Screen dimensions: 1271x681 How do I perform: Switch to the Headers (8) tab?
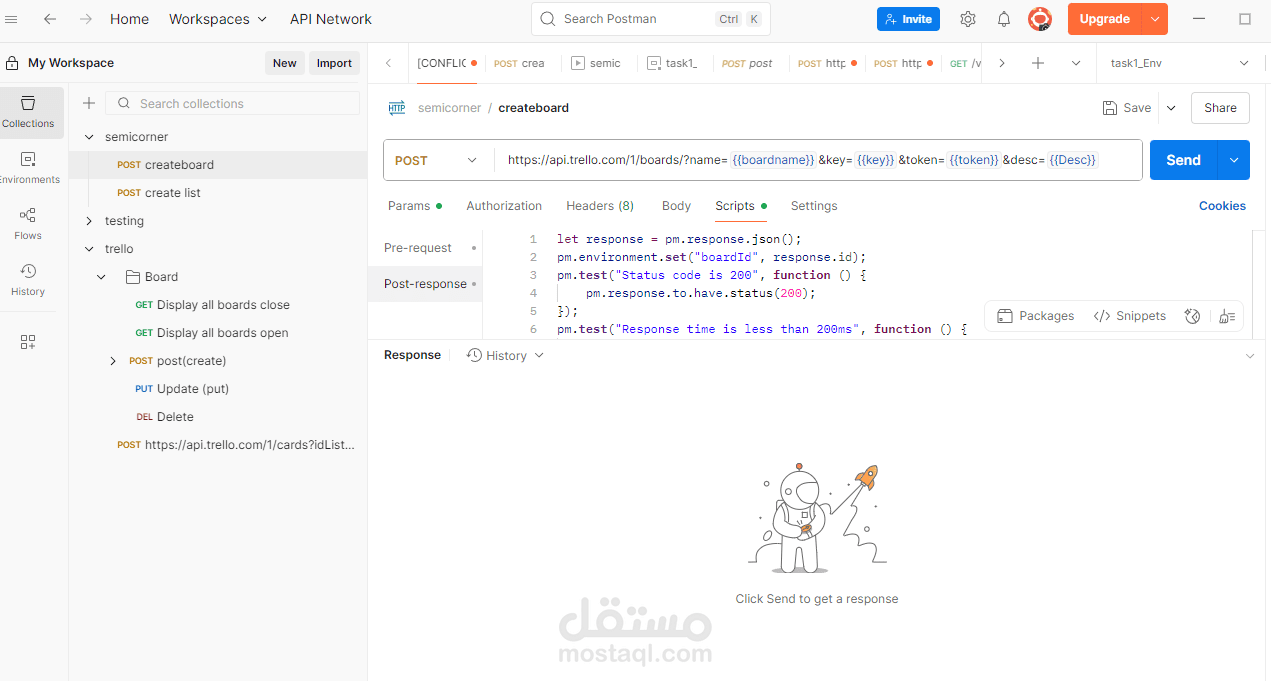(600, 206)
